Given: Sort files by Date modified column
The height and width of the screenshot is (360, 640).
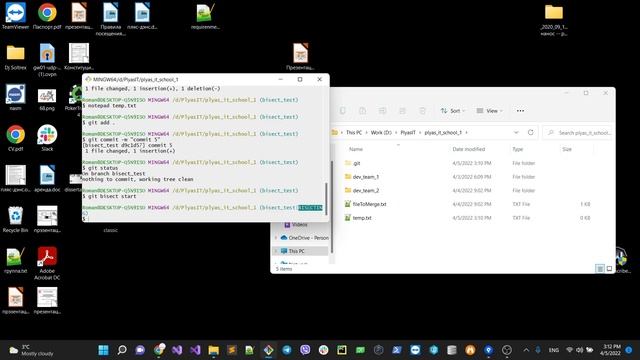Looking at the screenshot, I should 469,149.
